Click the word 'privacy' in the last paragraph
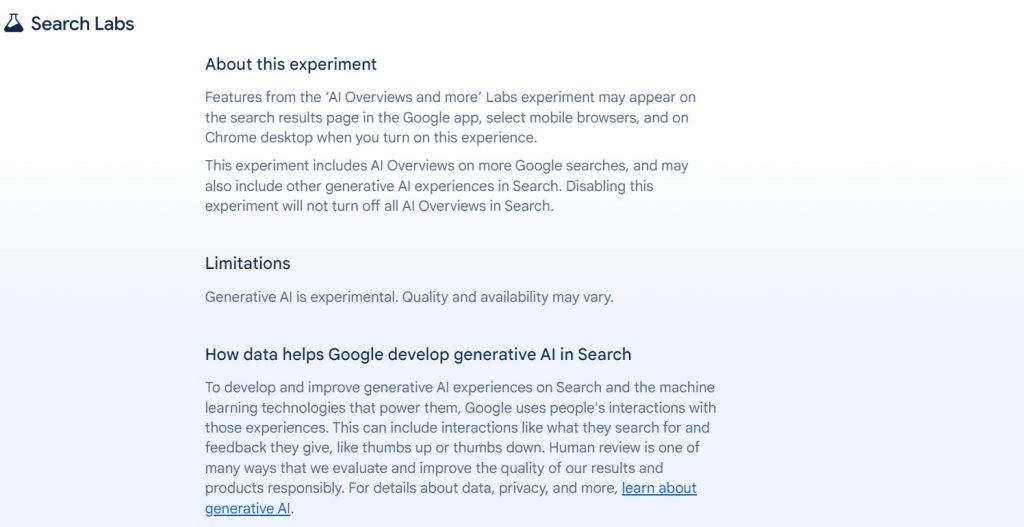Image resolution: width=1024 pixels, height=527 pixels. pyautogui.click(x=513, y=488)
